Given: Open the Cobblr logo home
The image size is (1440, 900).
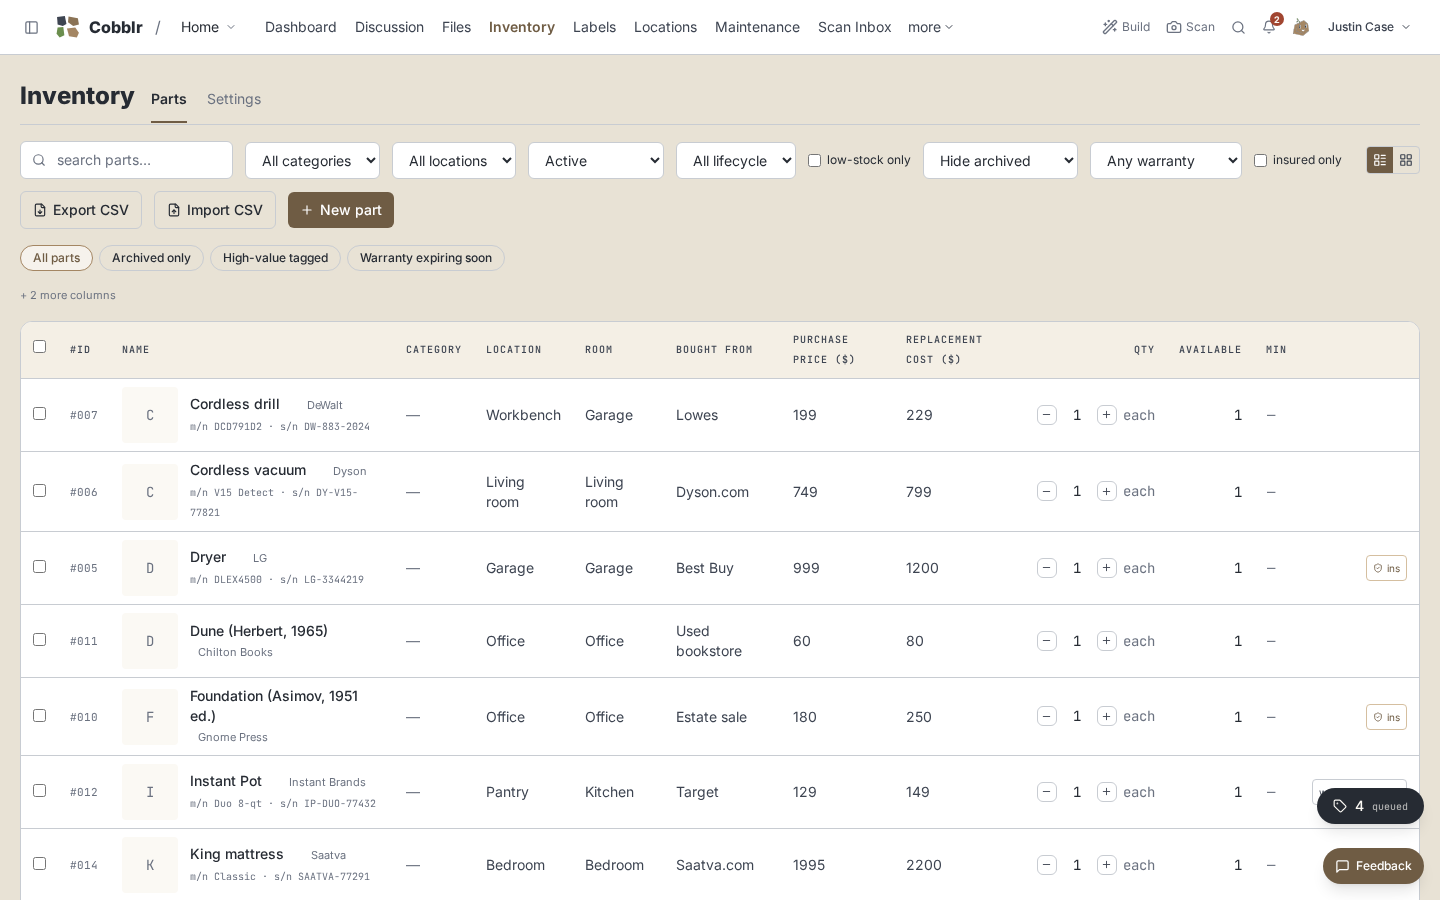Looking at the screenshot, I should click(x=99, y=27).
